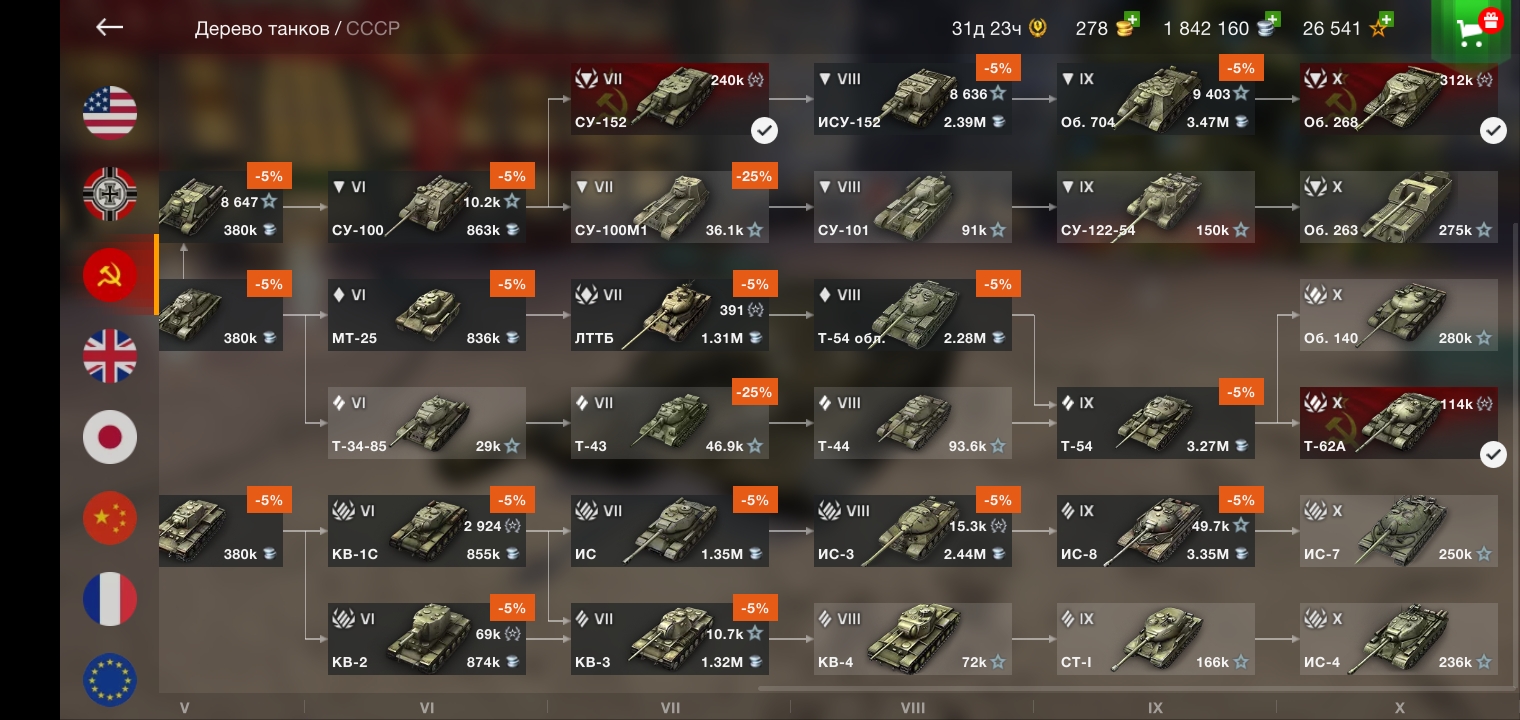Select the КВ-2 tank card

point(427,639)
